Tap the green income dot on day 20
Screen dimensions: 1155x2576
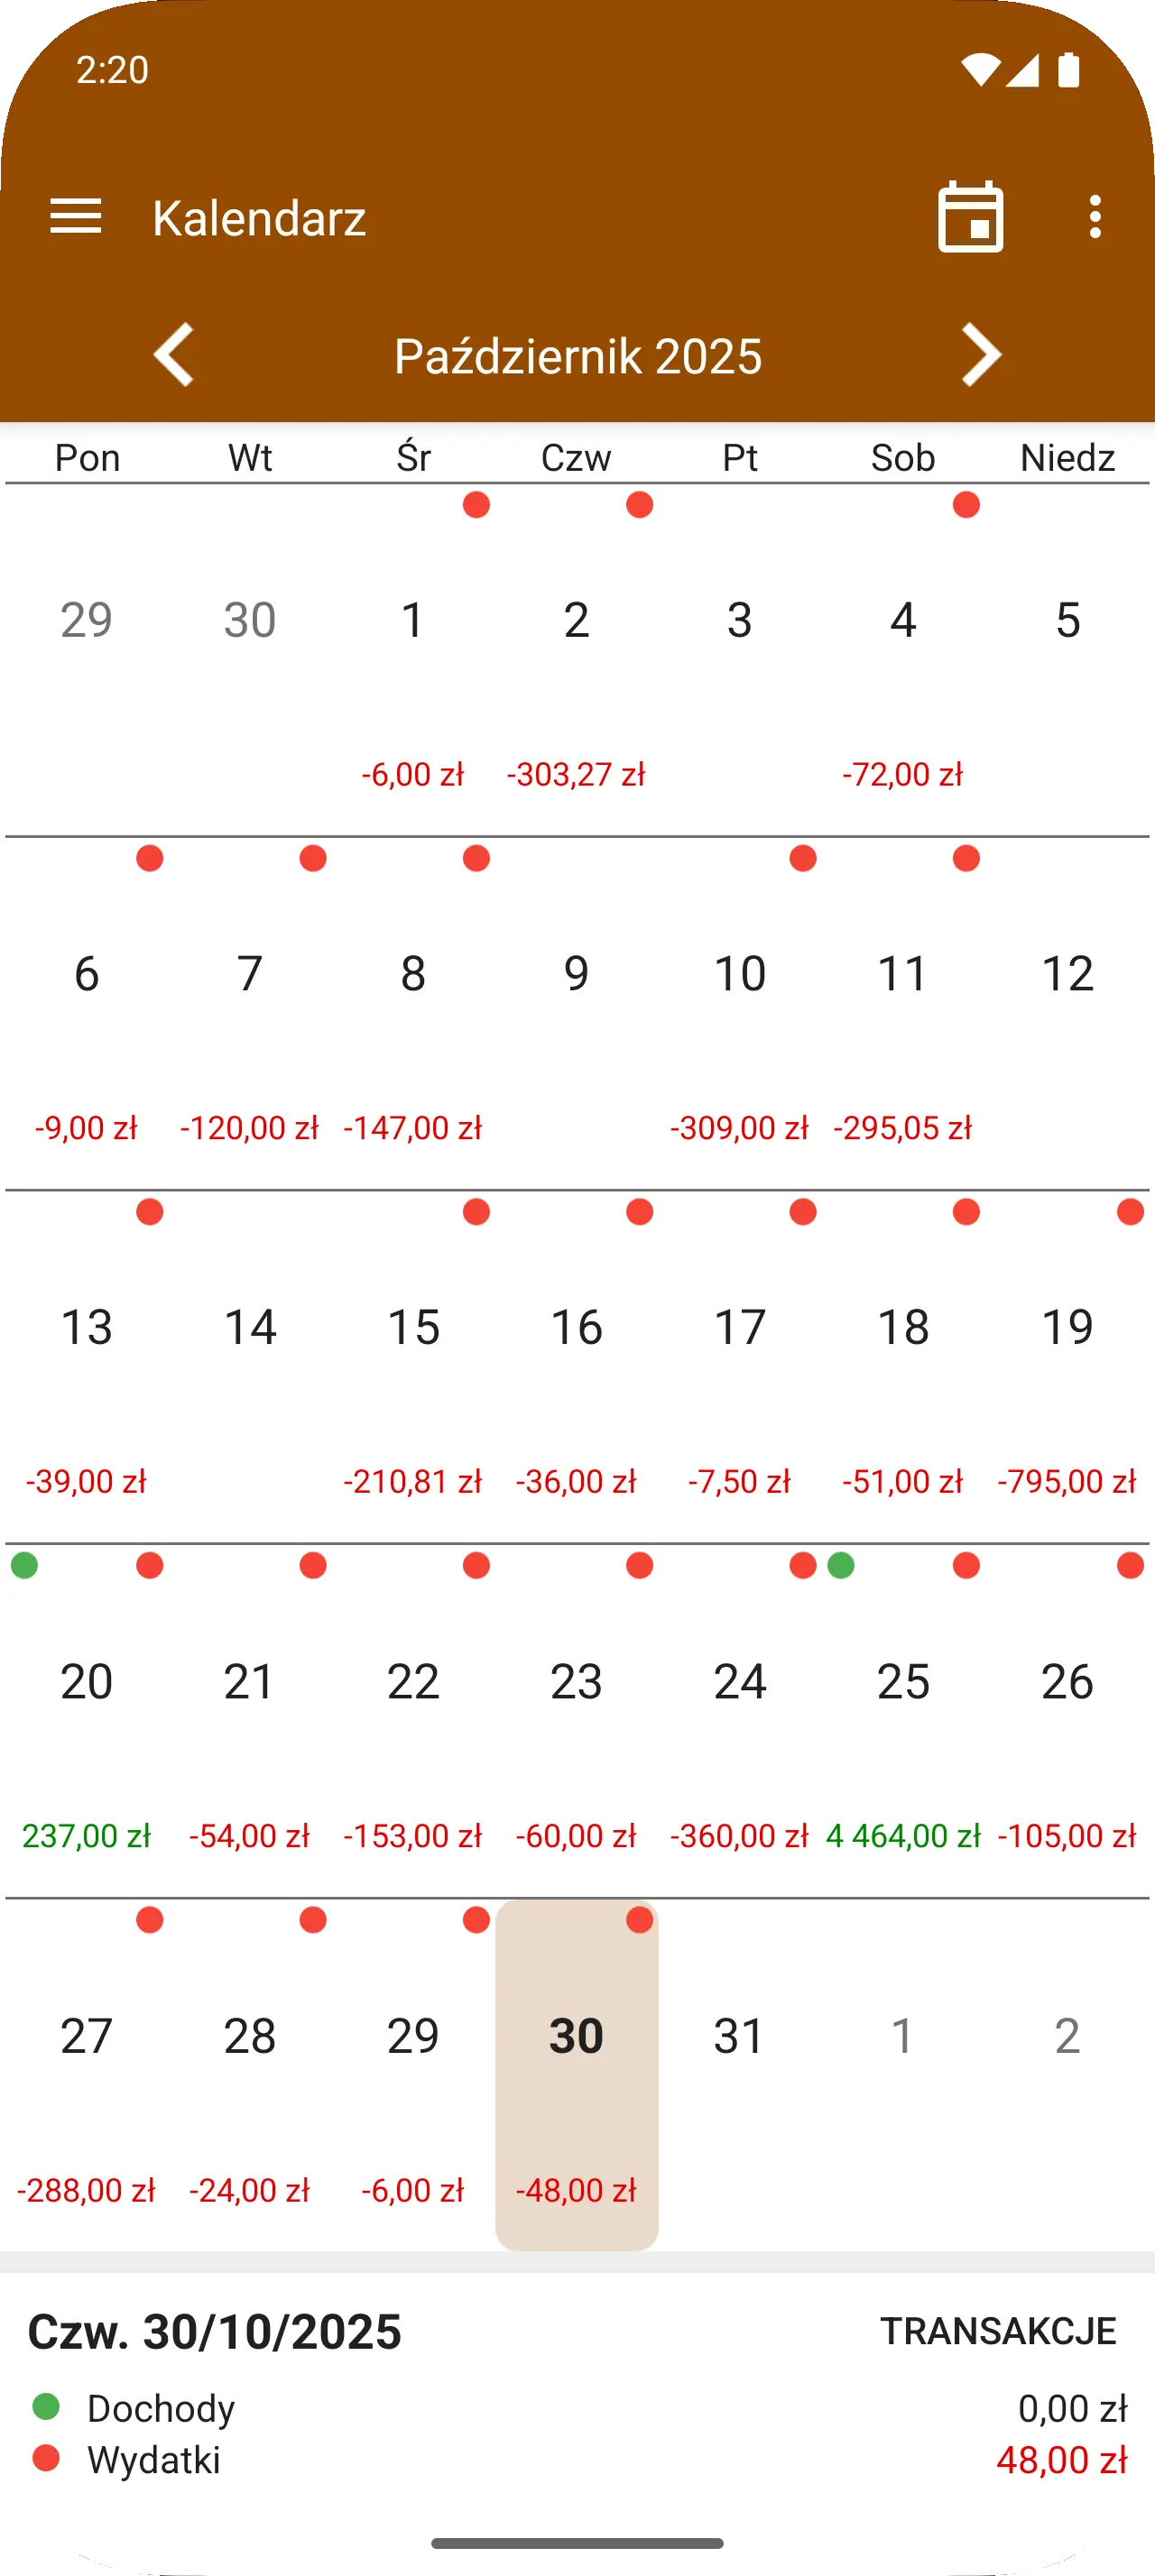(x=25, y=1565)
